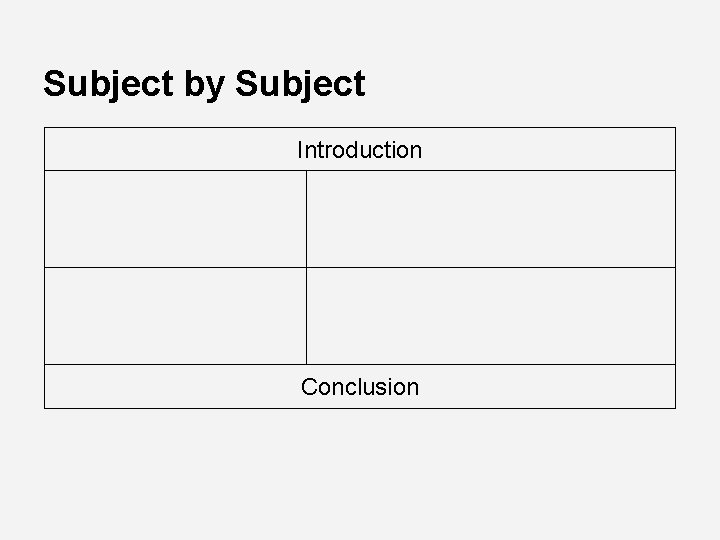Click the word "by" in the title

(x=205, y=85)
